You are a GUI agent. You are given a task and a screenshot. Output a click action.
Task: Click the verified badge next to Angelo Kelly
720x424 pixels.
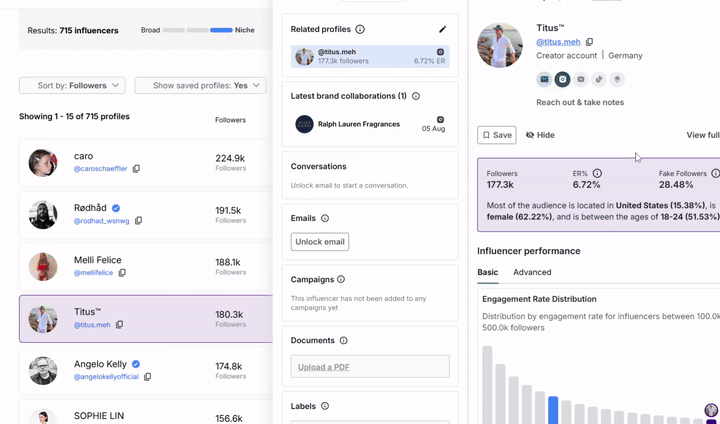tap(136, 364)
